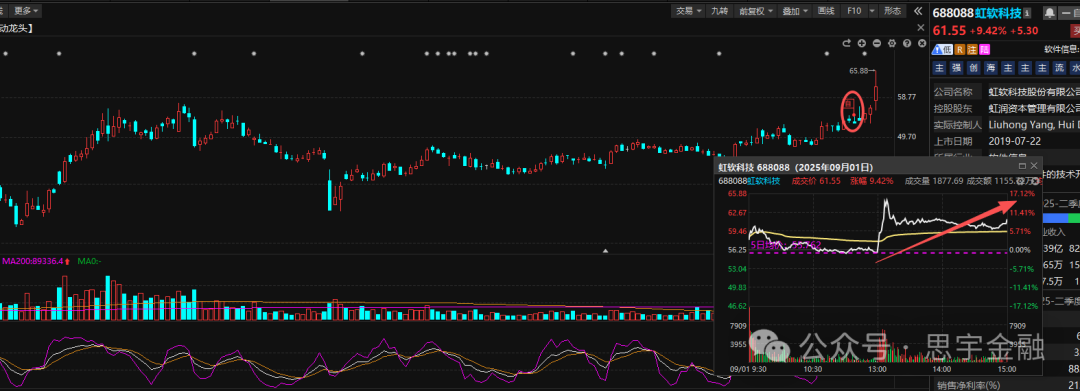The image size is (1080, 391).
Task: Click the 创 concept tag
Action: (973, 68)
